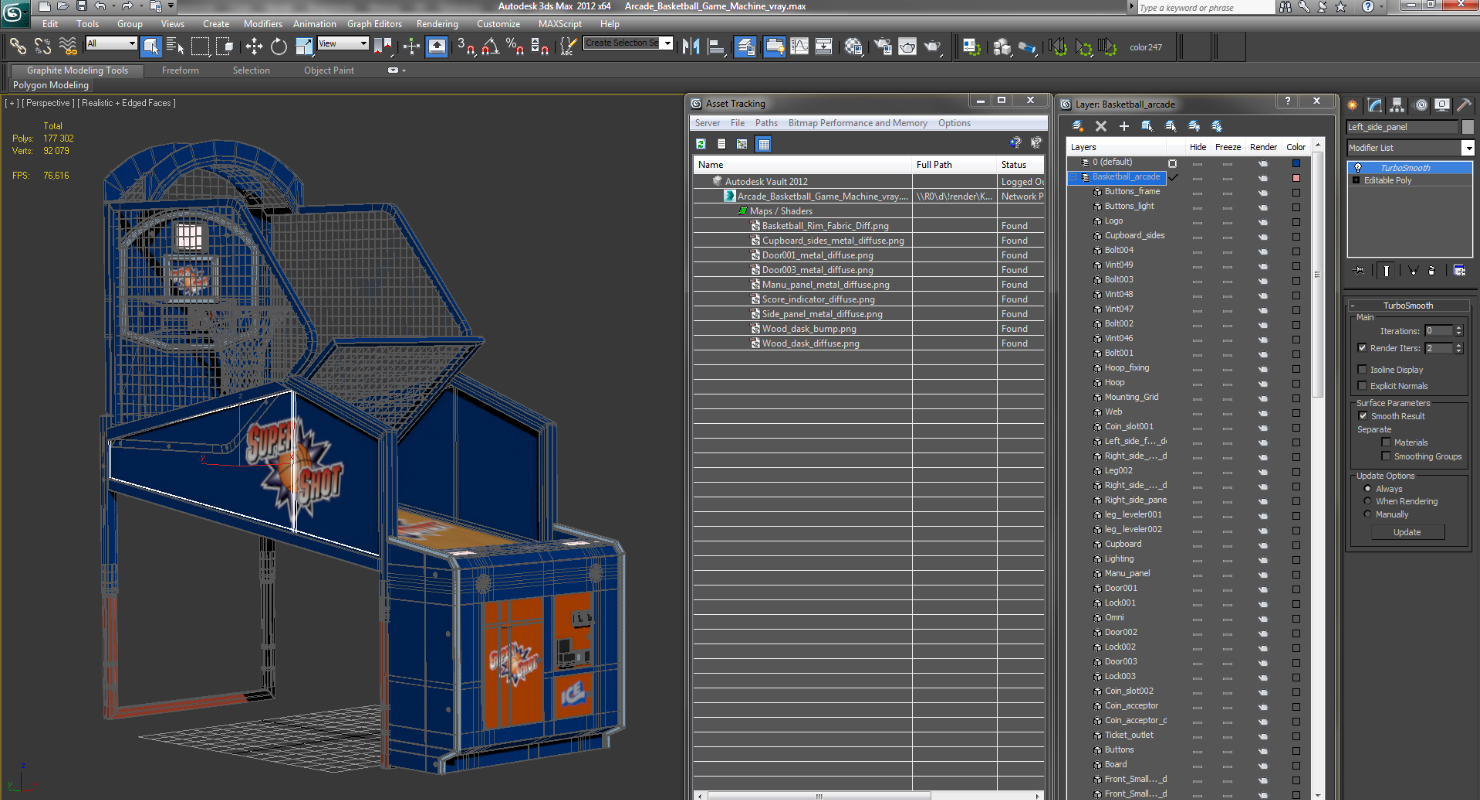Image resolution: width=1480 pixels, height=800 pixels.
Task: Activate the Select and Scale tool
Action: pyautogui.click(x=302, y=46)
